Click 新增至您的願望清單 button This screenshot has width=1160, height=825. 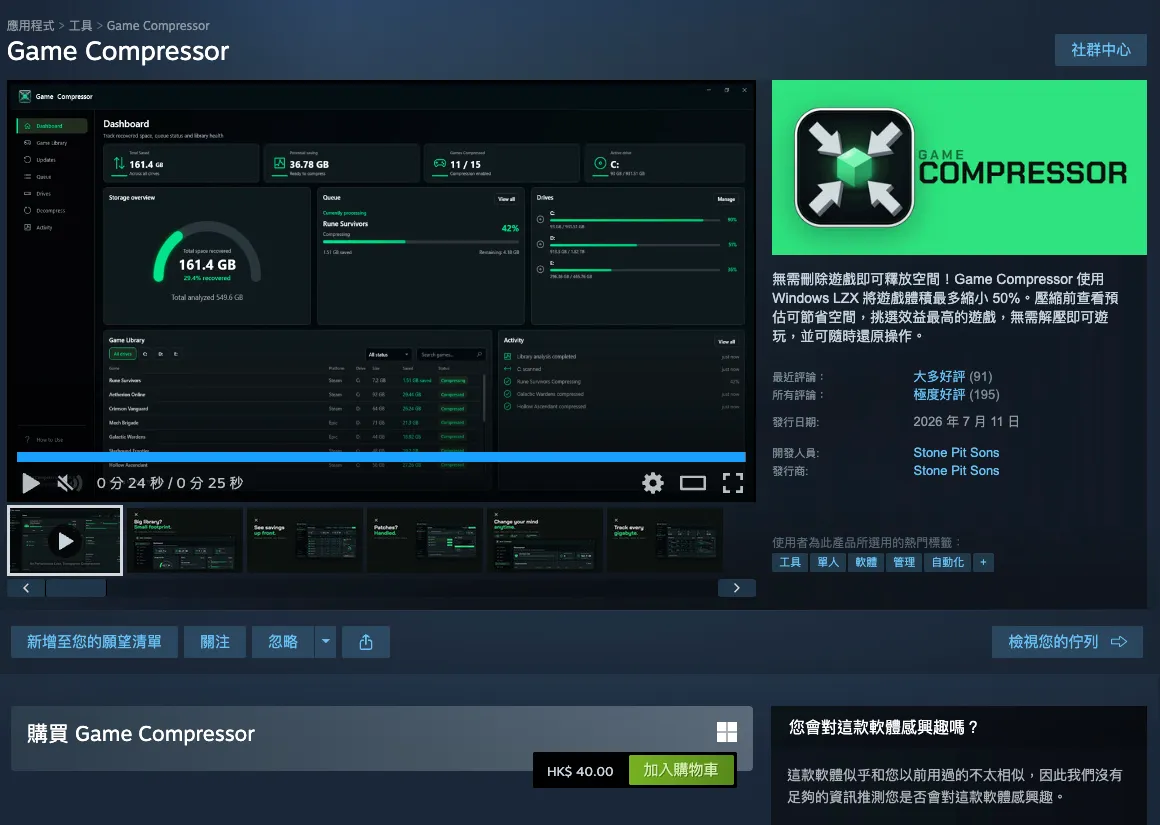click(x=94, y=642)
